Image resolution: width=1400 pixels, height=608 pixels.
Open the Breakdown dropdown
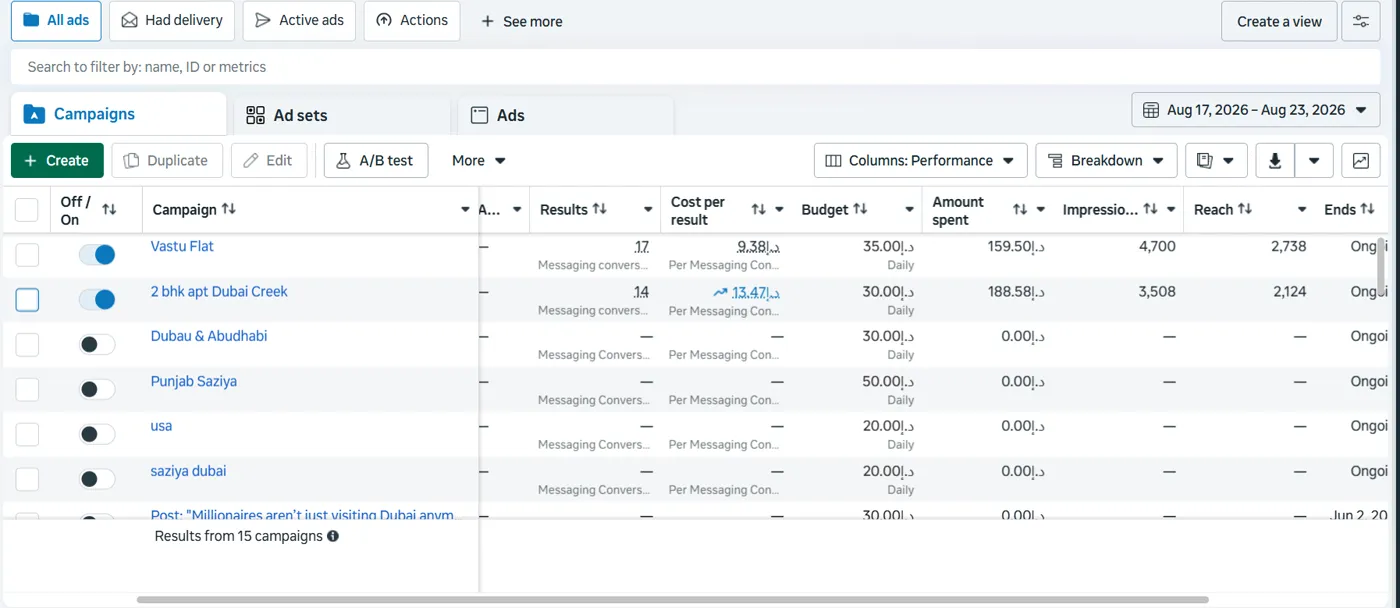click(1106, 160)
